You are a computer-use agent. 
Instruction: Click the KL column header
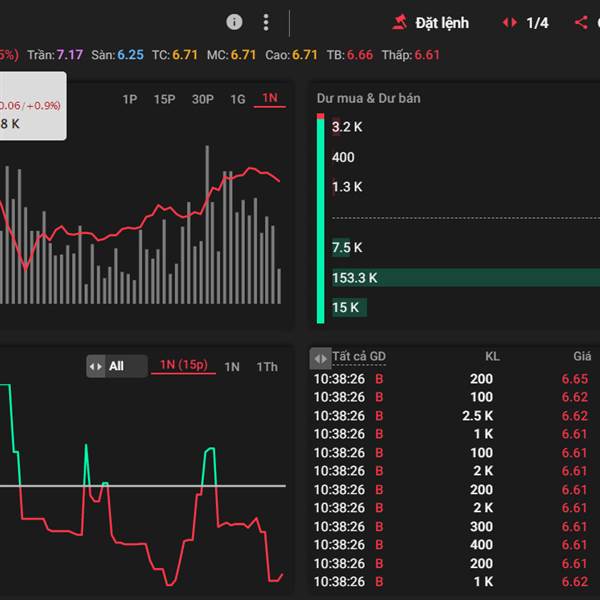click(492, 357)
